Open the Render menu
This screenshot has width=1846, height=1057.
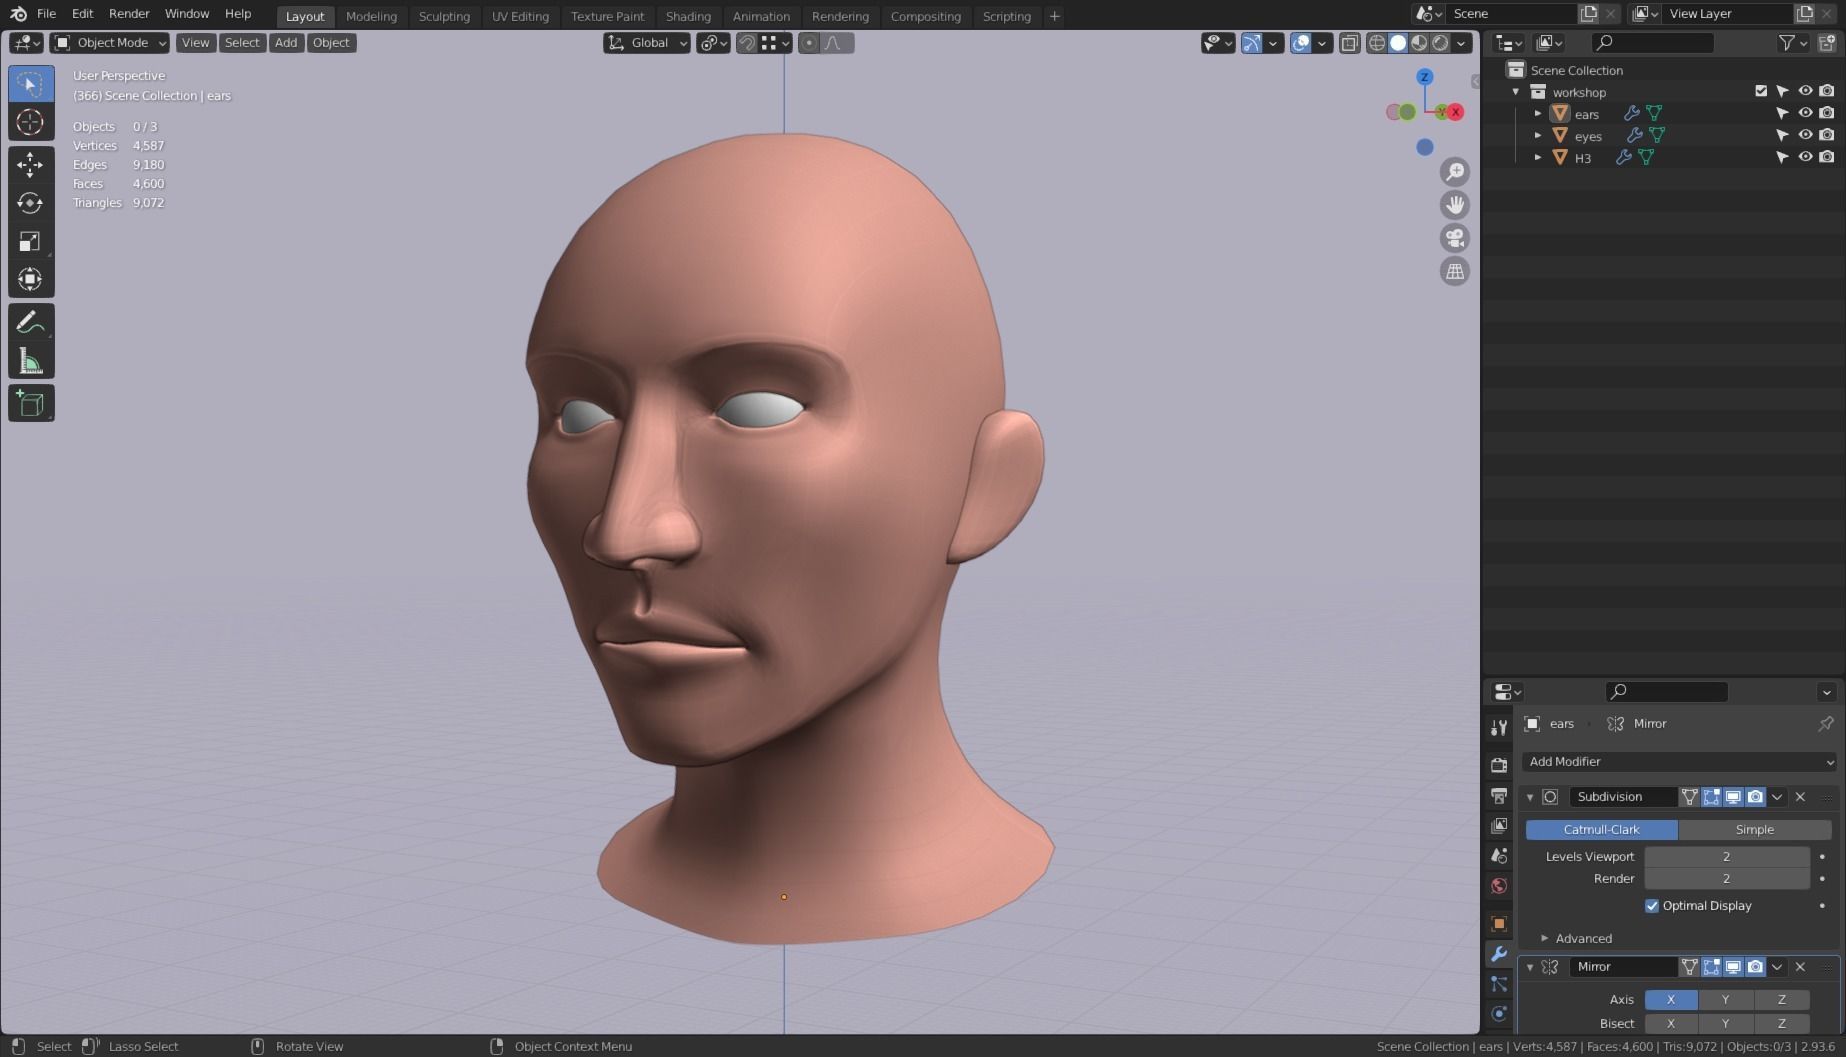coord(129,14)
